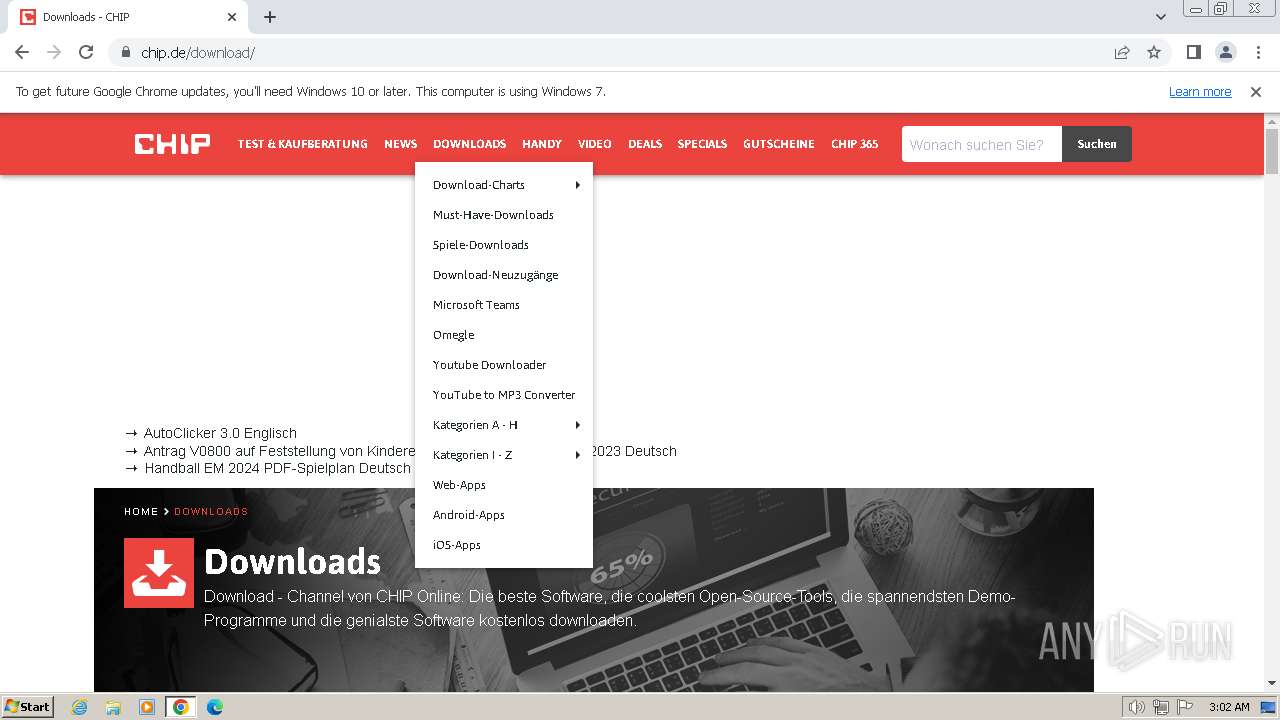
Task: Click the Learn more link
Action: point(1200,91)
